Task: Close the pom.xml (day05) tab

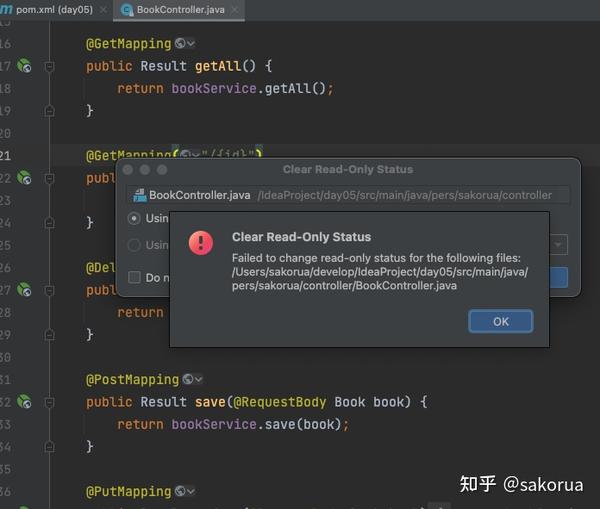Action: [x=103, y=10]
